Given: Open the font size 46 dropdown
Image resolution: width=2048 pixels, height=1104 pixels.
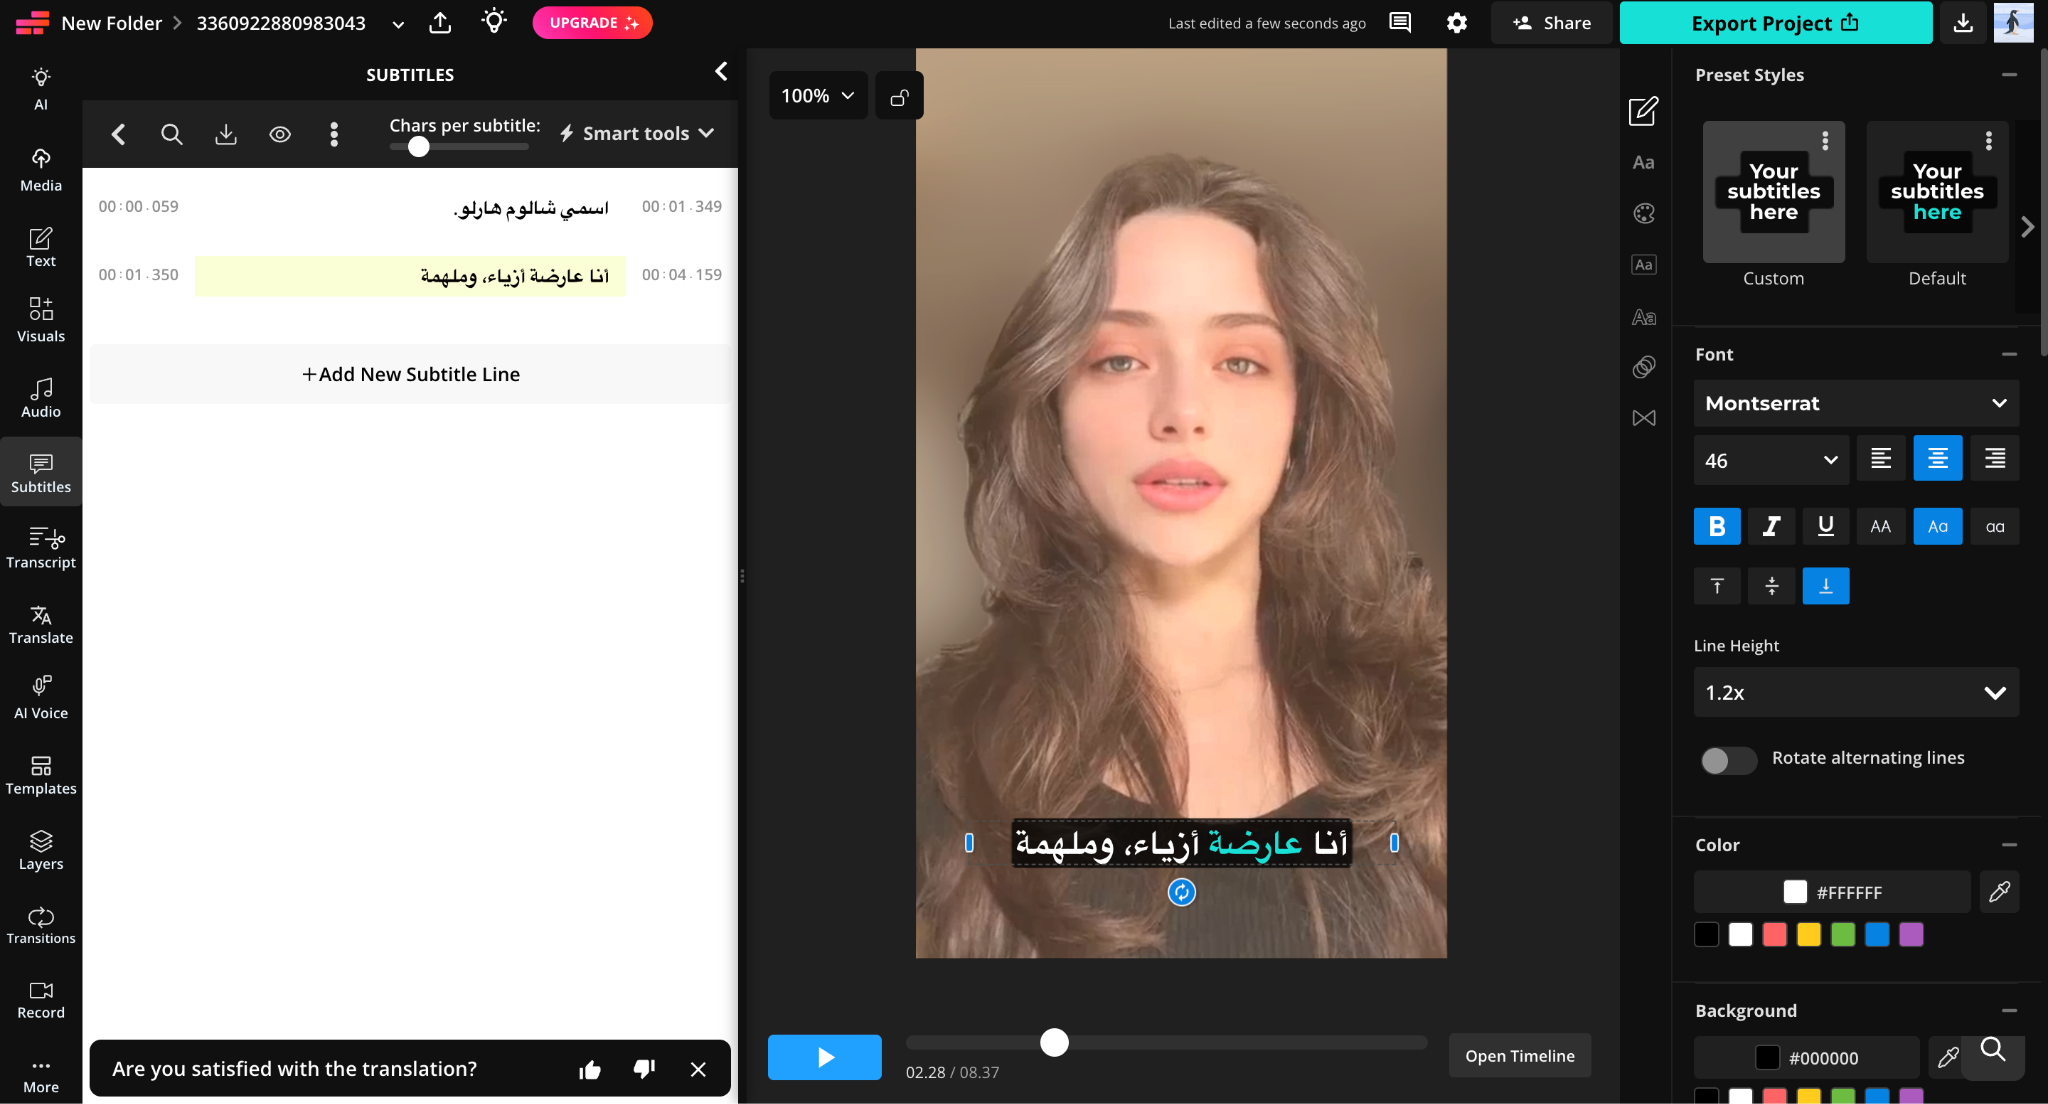Looking at the screenshot, I should pyautogui.click(x=1771, y=460).
